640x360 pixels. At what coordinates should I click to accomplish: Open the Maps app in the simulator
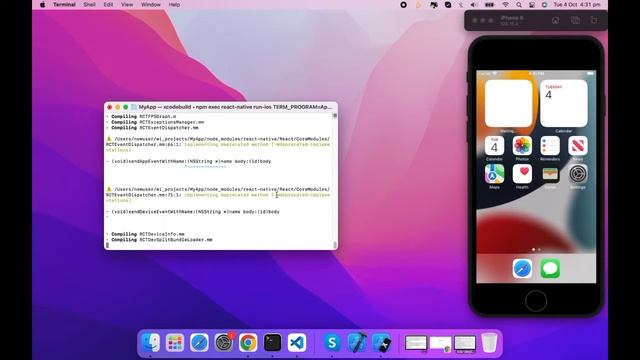pos(494,174)
